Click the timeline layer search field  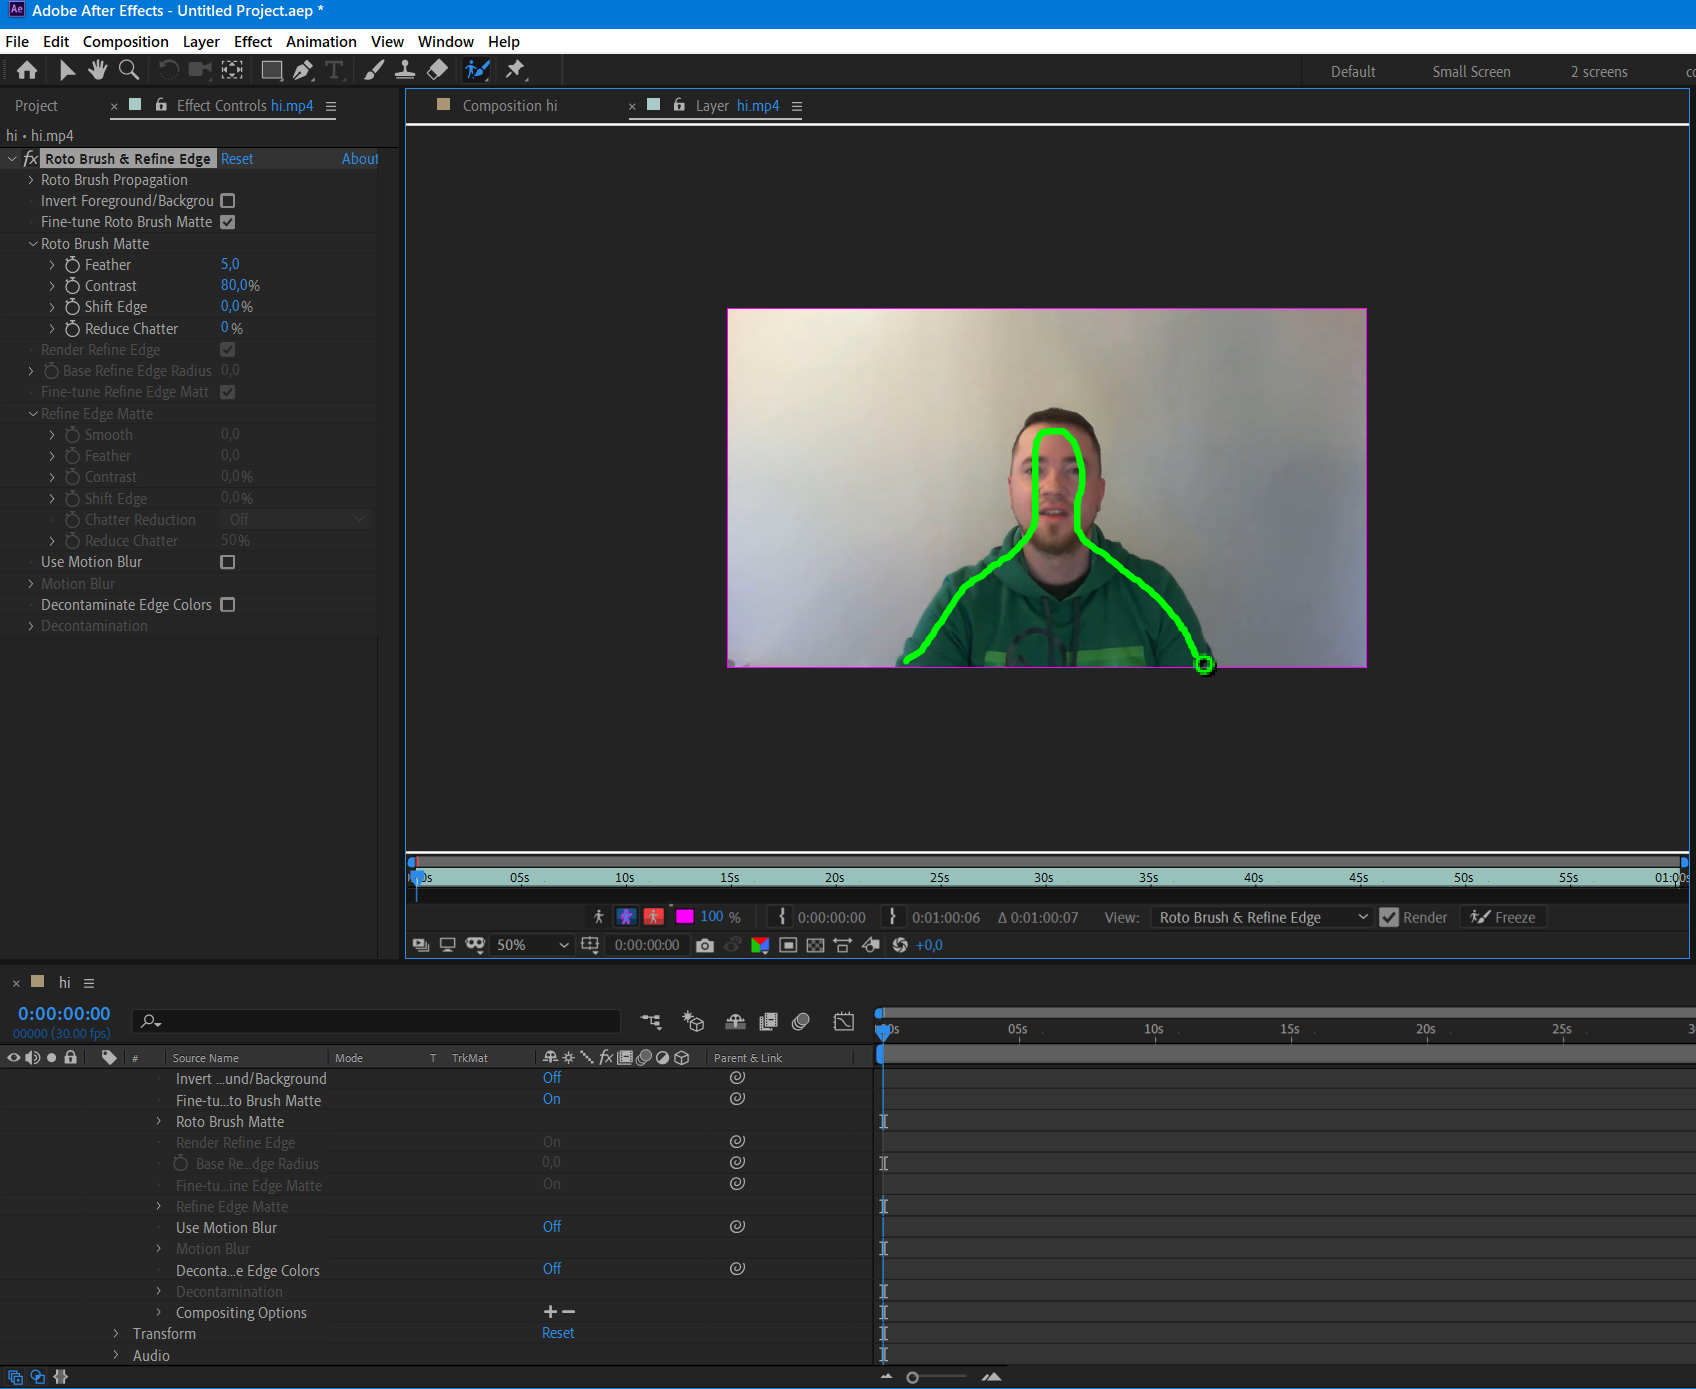pos(376,1021)
